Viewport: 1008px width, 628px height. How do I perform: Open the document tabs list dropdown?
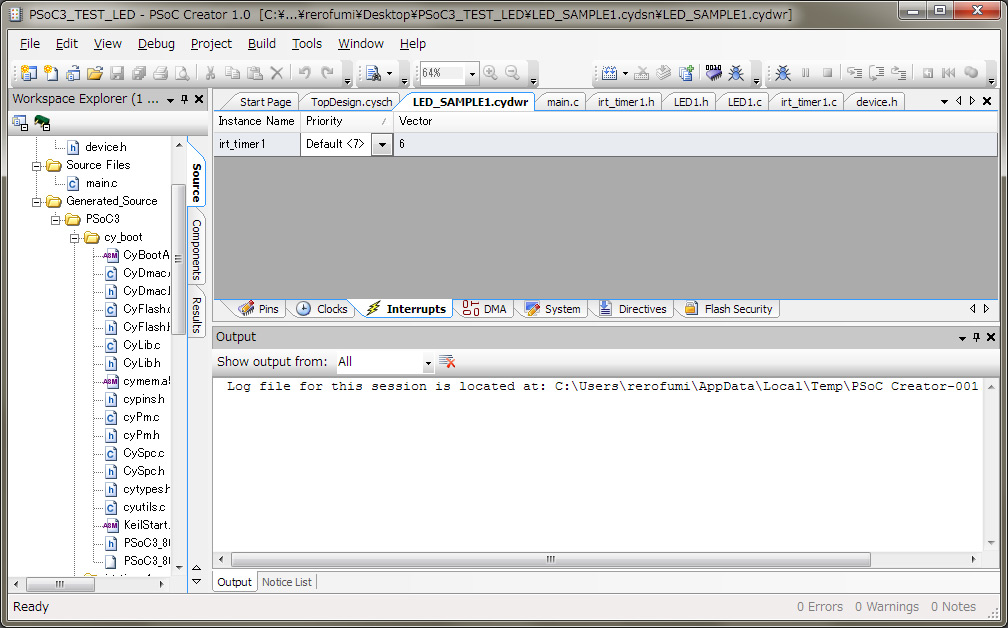(944, 102)
